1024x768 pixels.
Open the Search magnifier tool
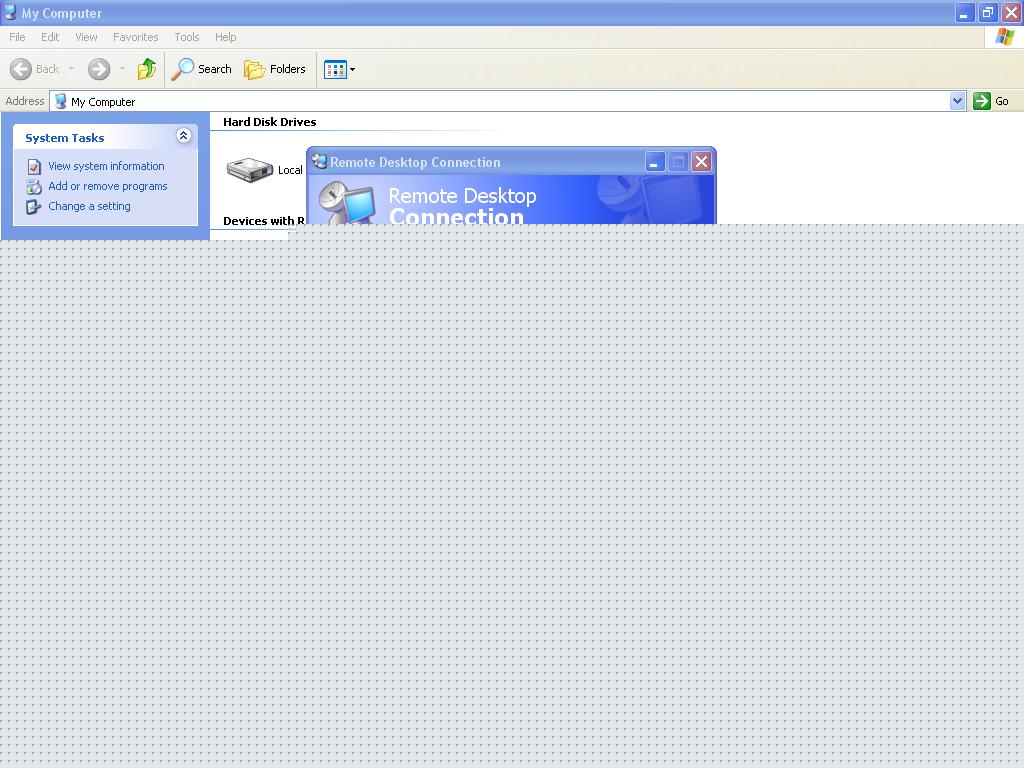[x=182, y=69]
